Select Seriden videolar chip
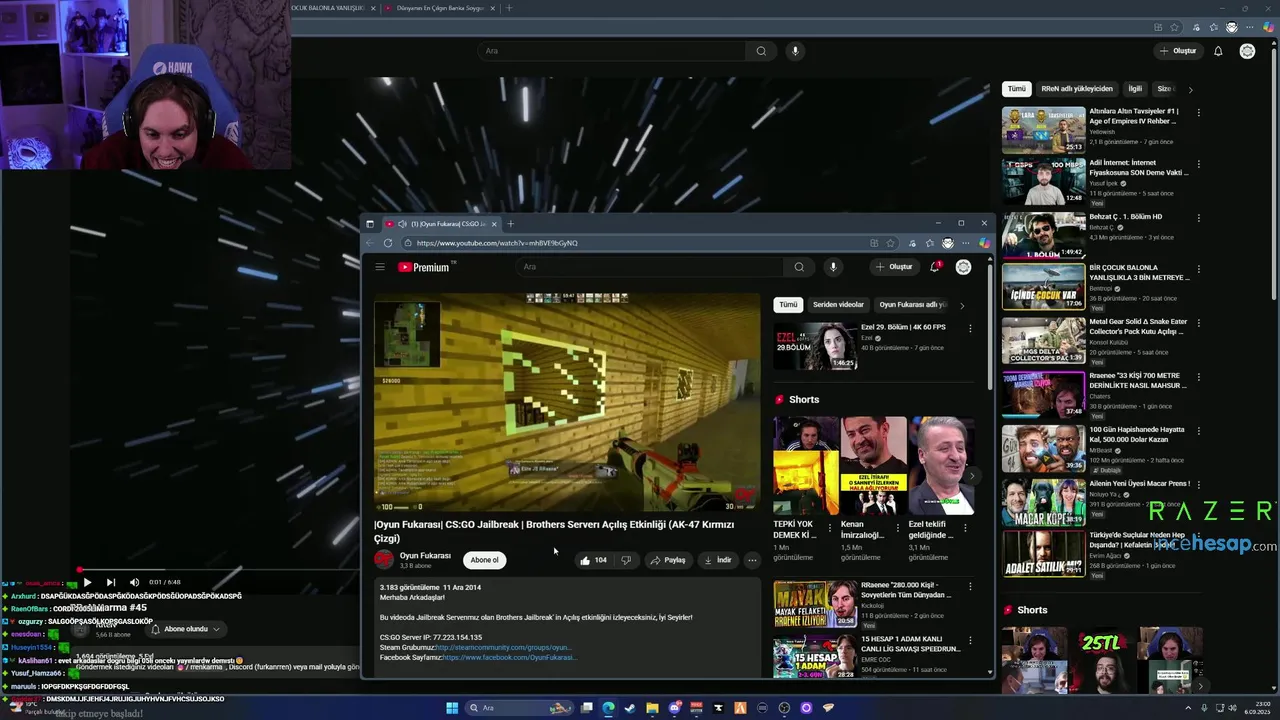The width and height of the screenshot is (1280, 720). click(838, 305)
